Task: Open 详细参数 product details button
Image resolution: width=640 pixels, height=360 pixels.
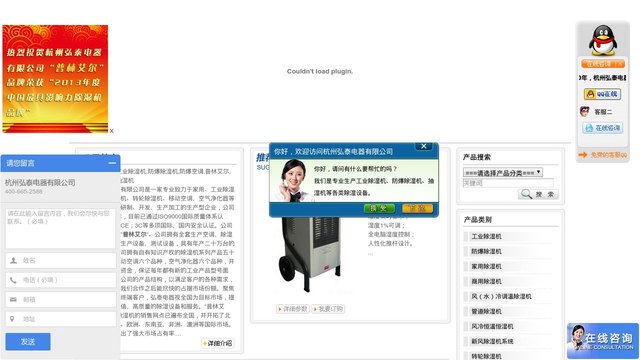Action: point(292,309)
